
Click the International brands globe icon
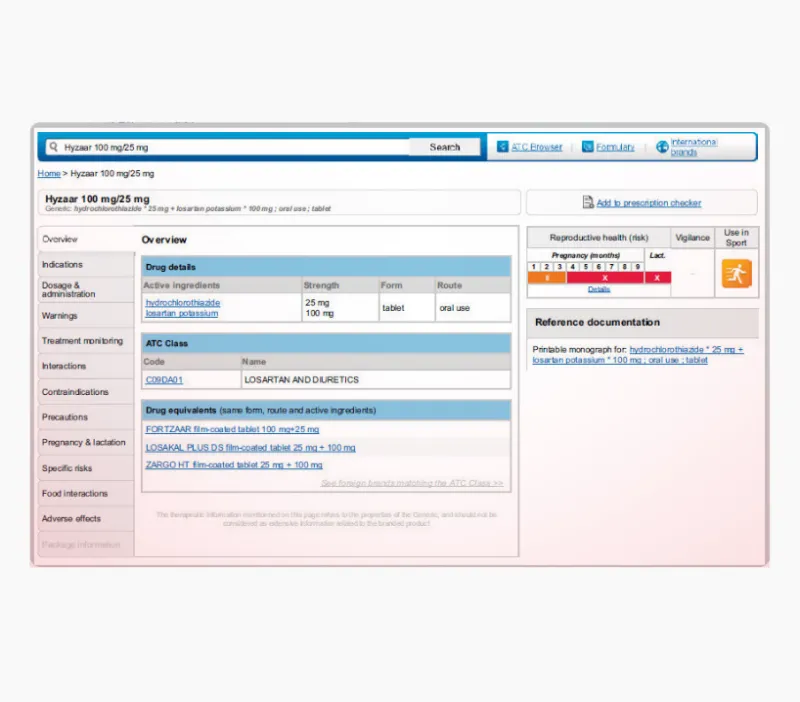[x=662, y=147]
